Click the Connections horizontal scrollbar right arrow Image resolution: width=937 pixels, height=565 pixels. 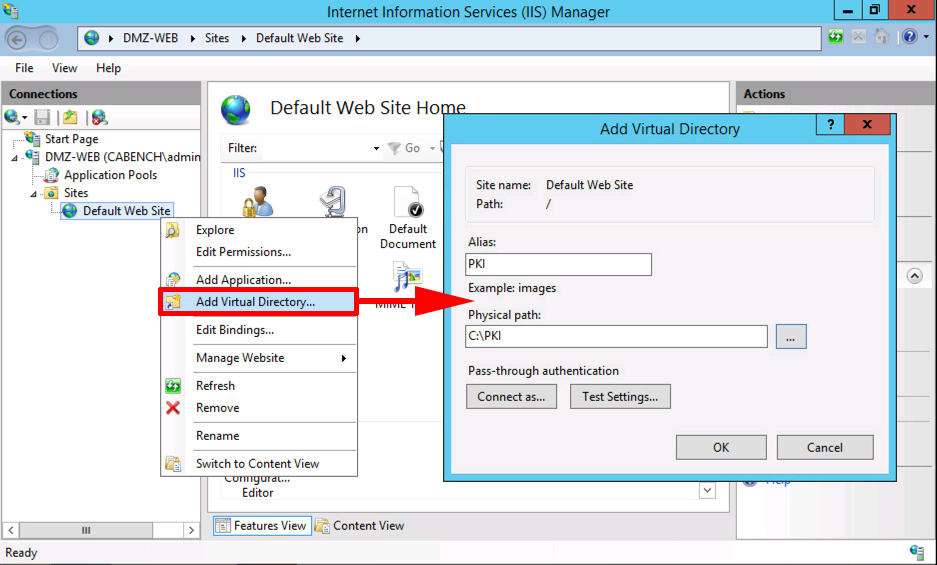191,530
